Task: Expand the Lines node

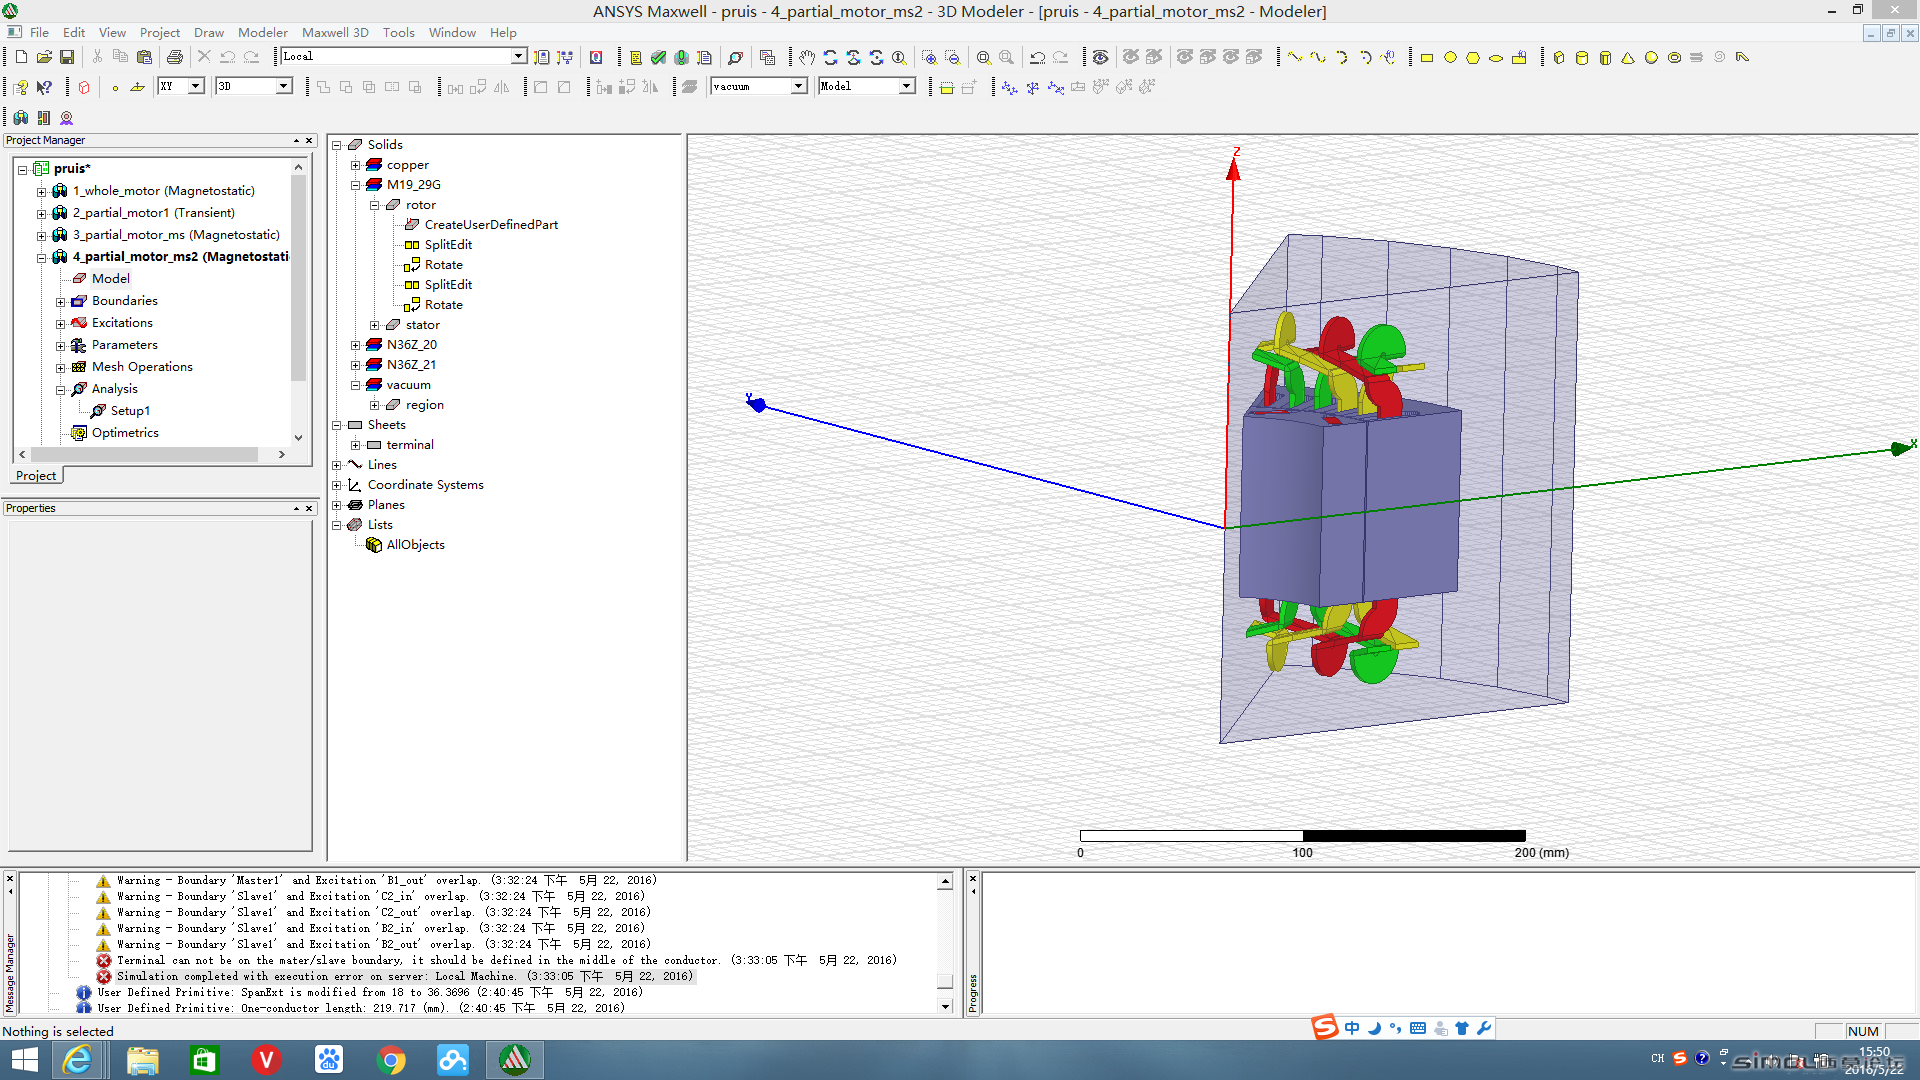Action: click(x=337, y=465)
